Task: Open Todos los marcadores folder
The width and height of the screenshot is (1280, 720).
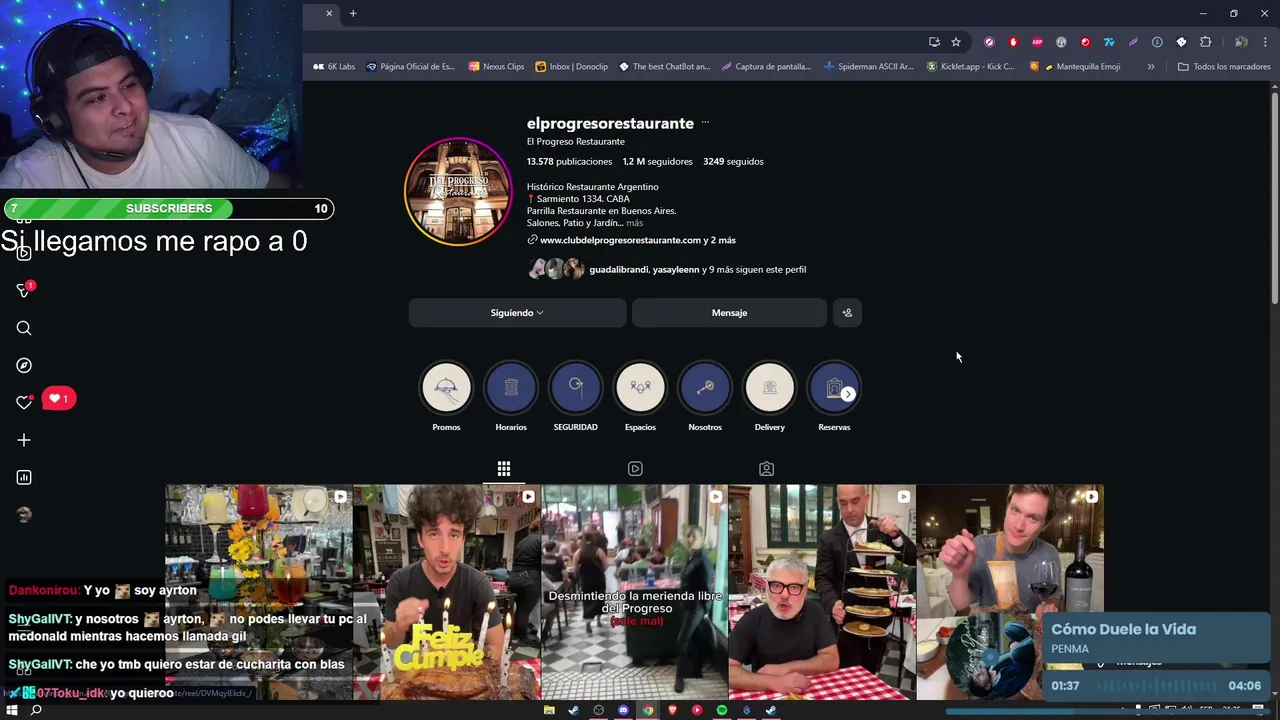Action: [1224, 67]
